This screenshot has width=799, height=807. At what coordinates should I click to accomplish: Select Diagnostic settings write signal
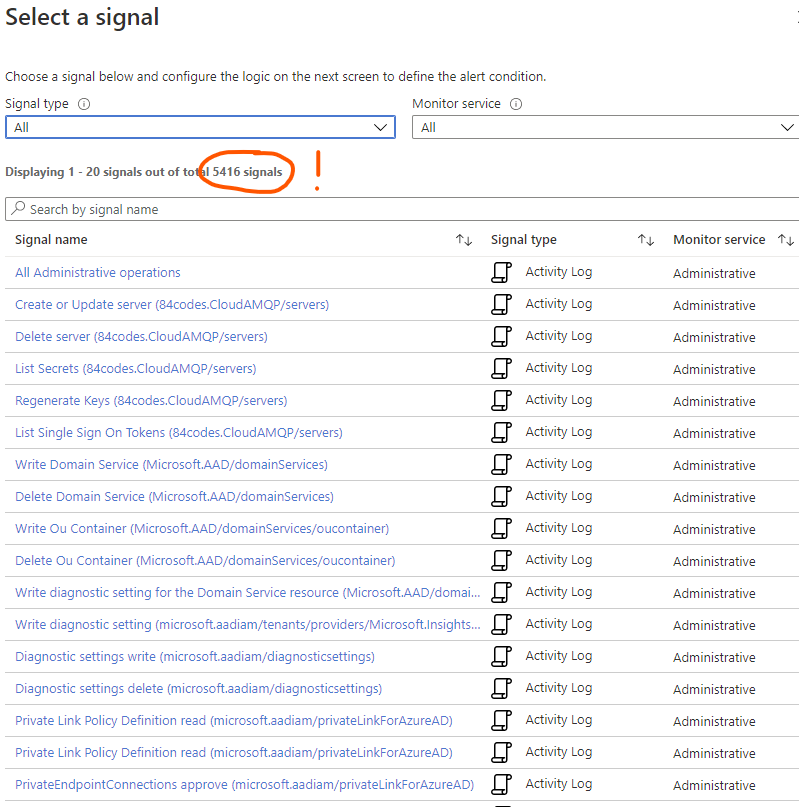point(195,657)
